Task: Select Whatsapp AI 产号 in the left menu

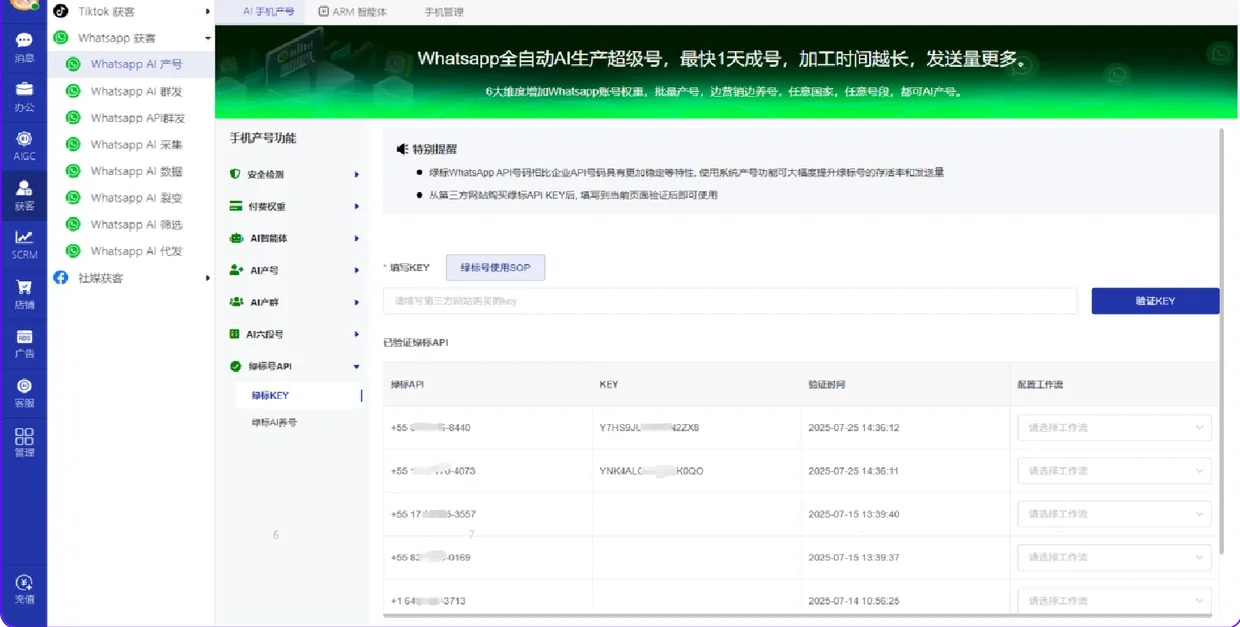Action: coord(128,64)
